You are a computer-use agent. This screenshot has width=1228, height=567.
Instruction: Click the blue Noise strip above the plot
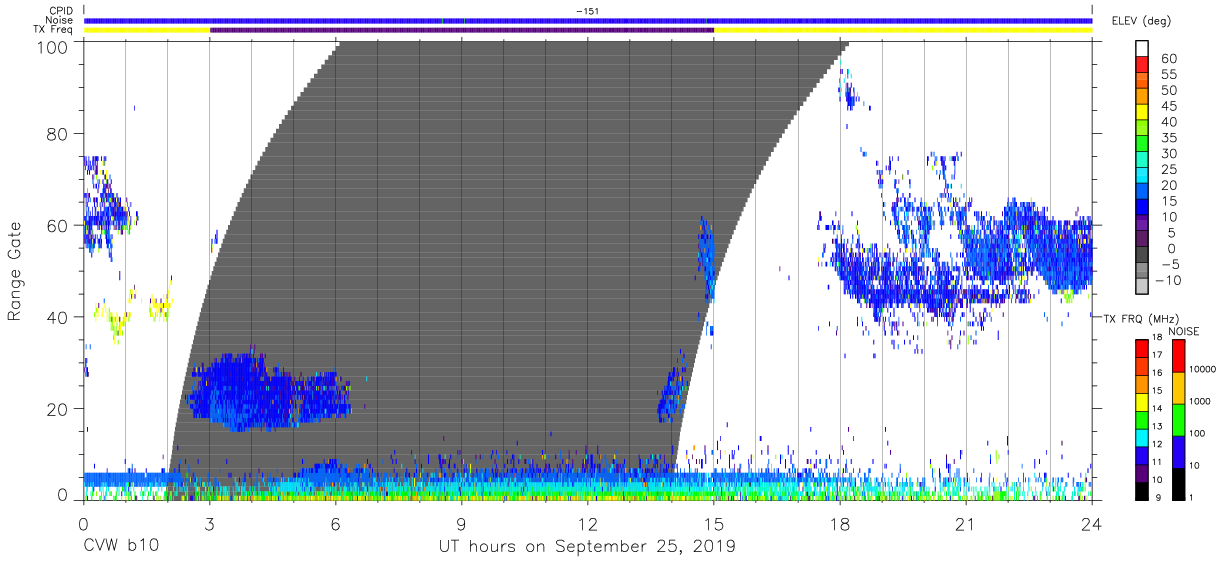click(x=588, y=20)
